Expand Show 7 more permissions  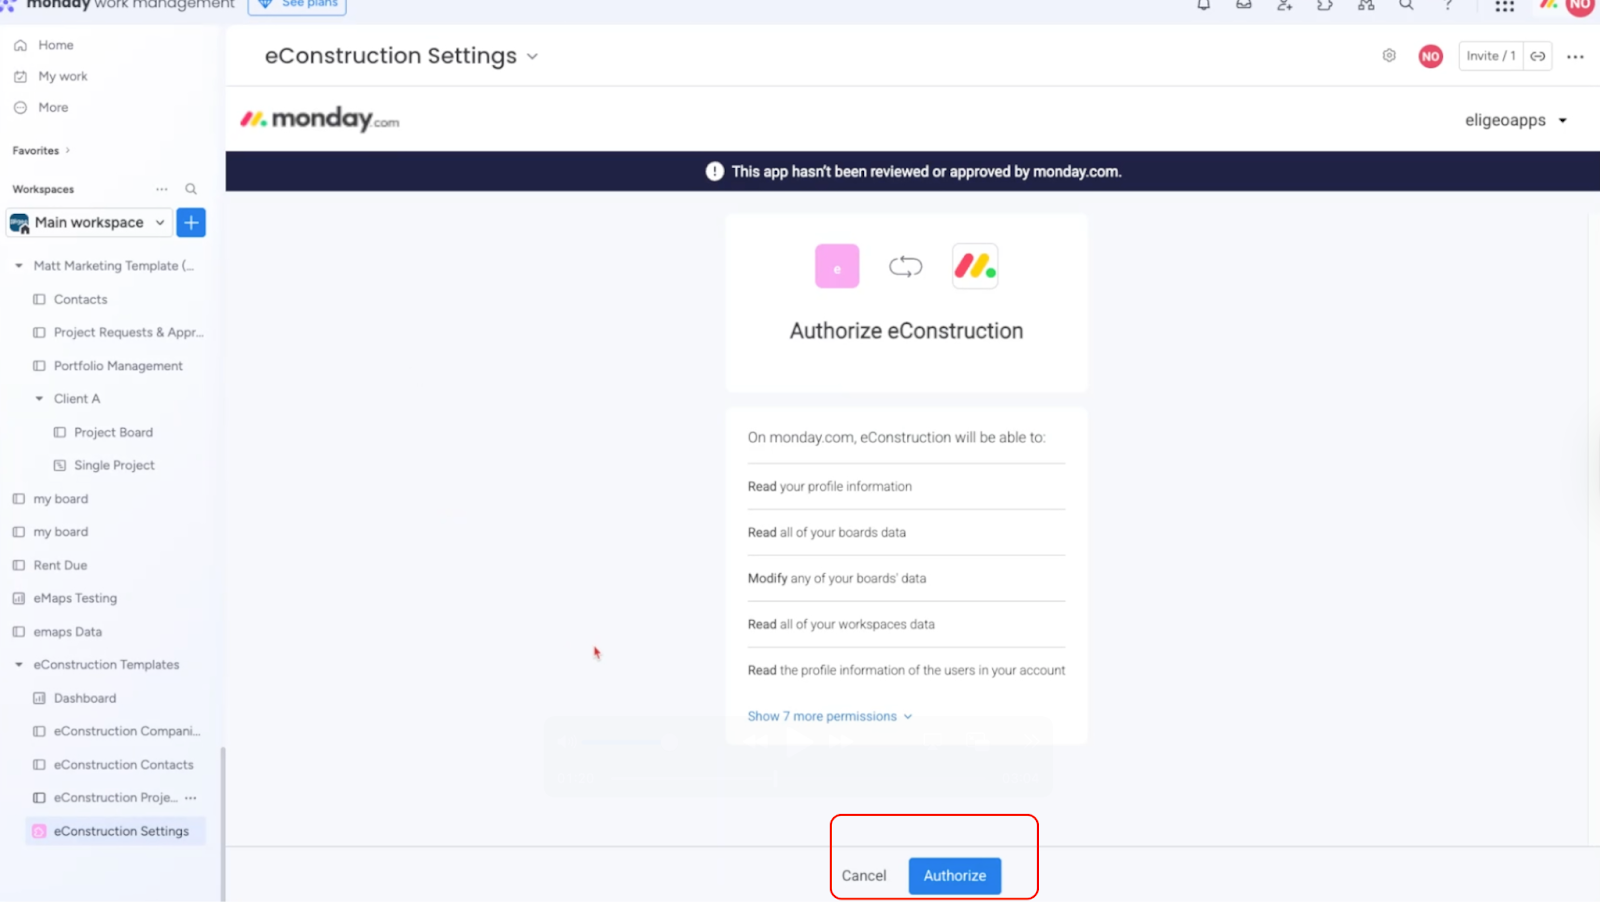829,716
